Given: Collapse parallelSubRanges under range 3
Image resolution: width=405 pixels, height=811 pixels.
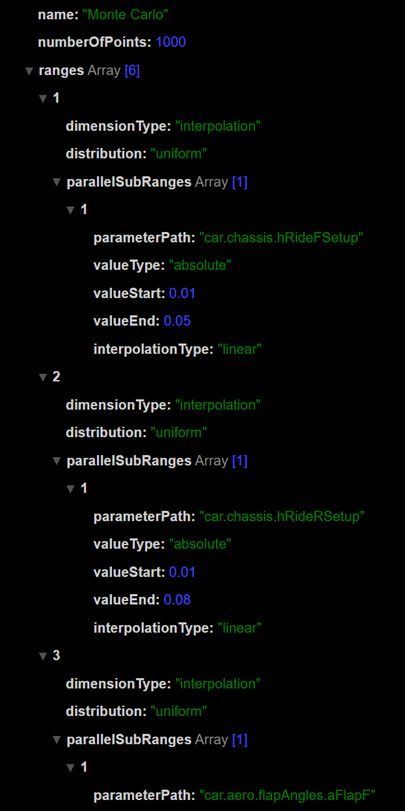Looking at the screenshot, I should [57, 740].
